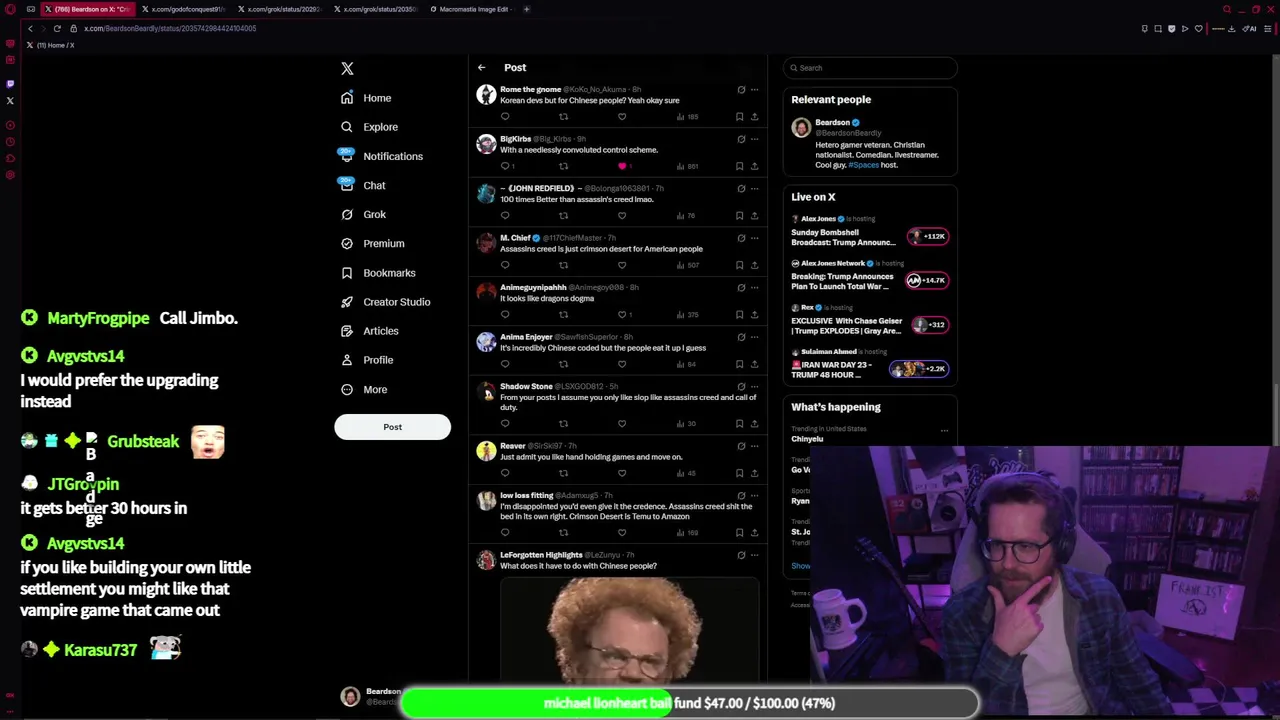1280x720 pixels.
Task: Open more options on Shadow Stone's post
Action: coord(754,387)
